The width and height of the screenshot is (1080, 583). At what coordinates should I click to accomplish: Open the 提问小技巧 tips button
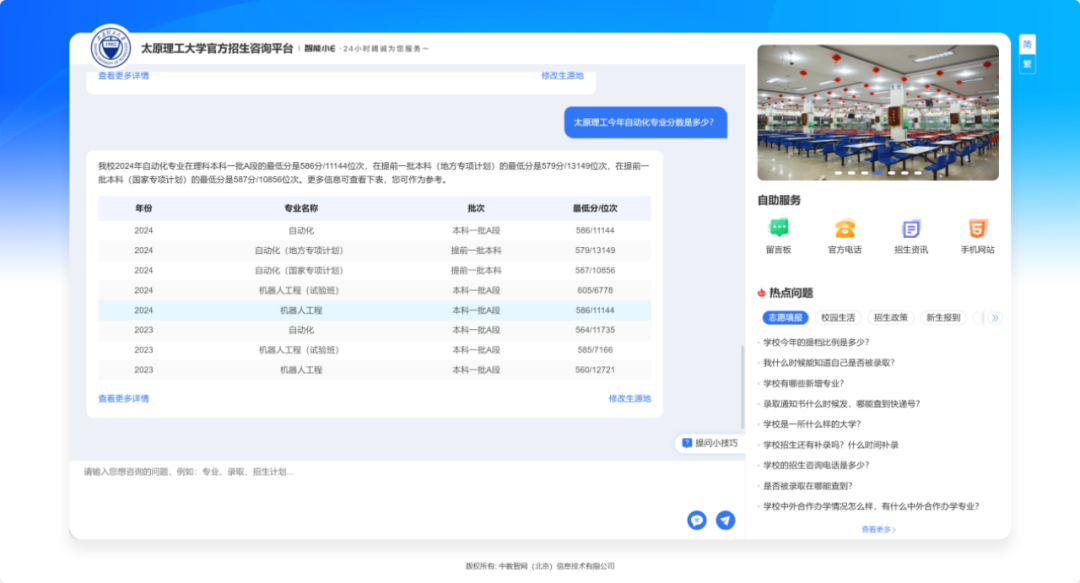pyautogui.click(x=710, y=443)
